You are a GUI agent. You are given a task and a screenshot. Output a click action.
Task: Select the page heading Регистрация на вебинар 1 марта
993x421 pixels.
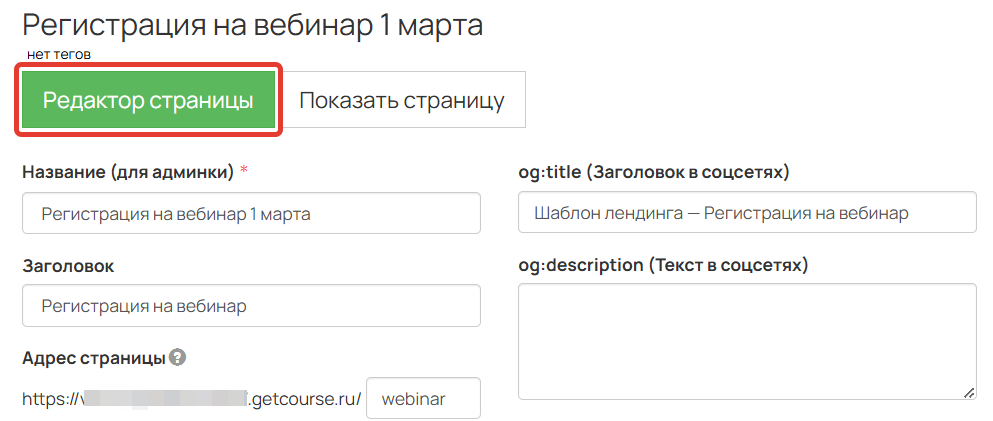pos(253,25)
